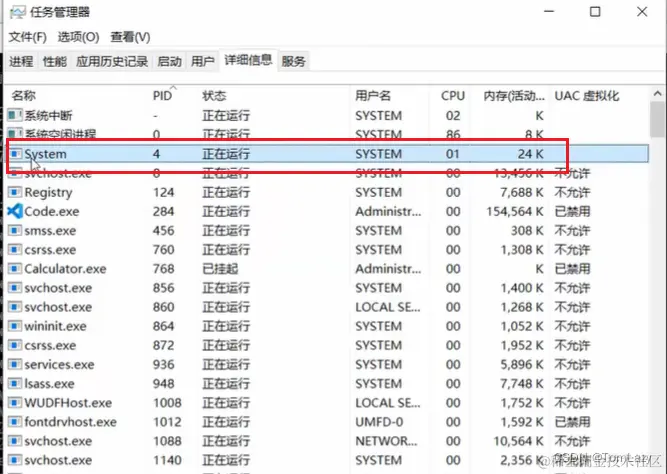Switch to the 服务 tab
The width and height of the screenshot is (667, 474).
click(x=294, y=61)
